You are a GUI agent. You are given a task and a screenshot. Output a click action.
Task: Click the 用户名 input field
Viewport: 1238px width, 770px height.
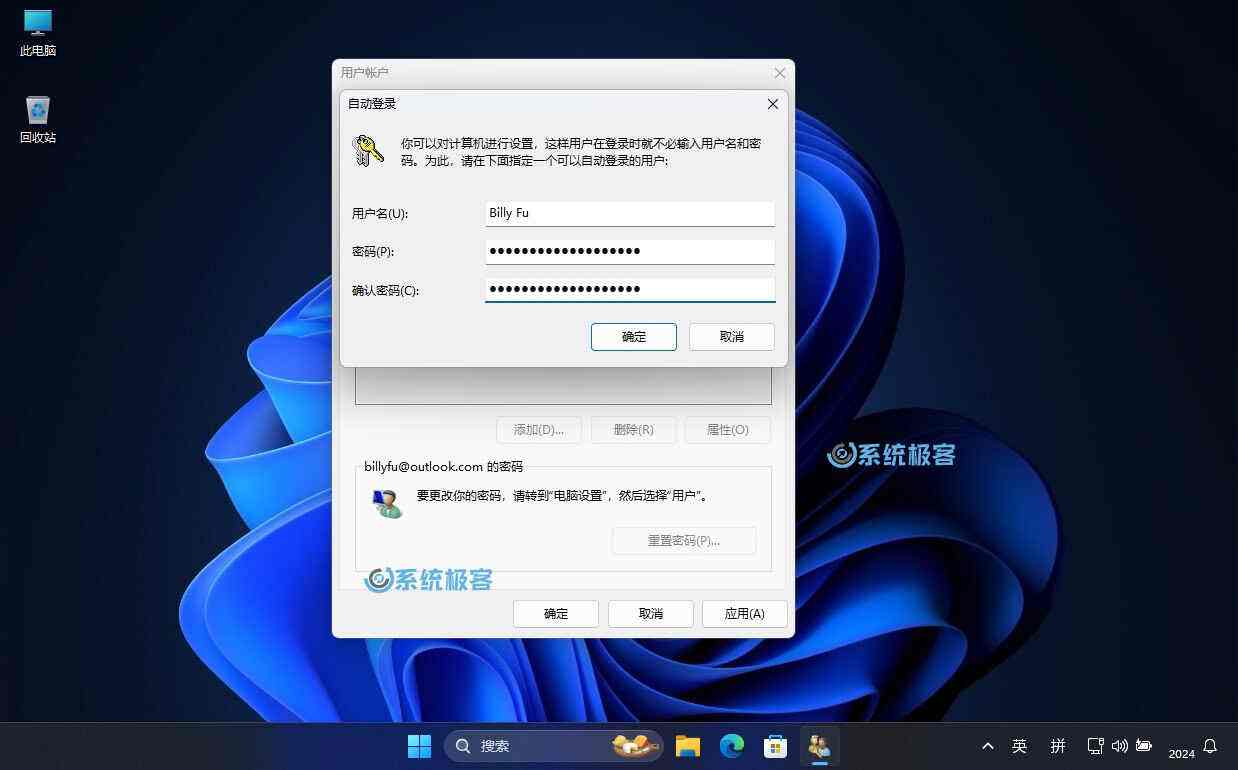tap(629, 213)
